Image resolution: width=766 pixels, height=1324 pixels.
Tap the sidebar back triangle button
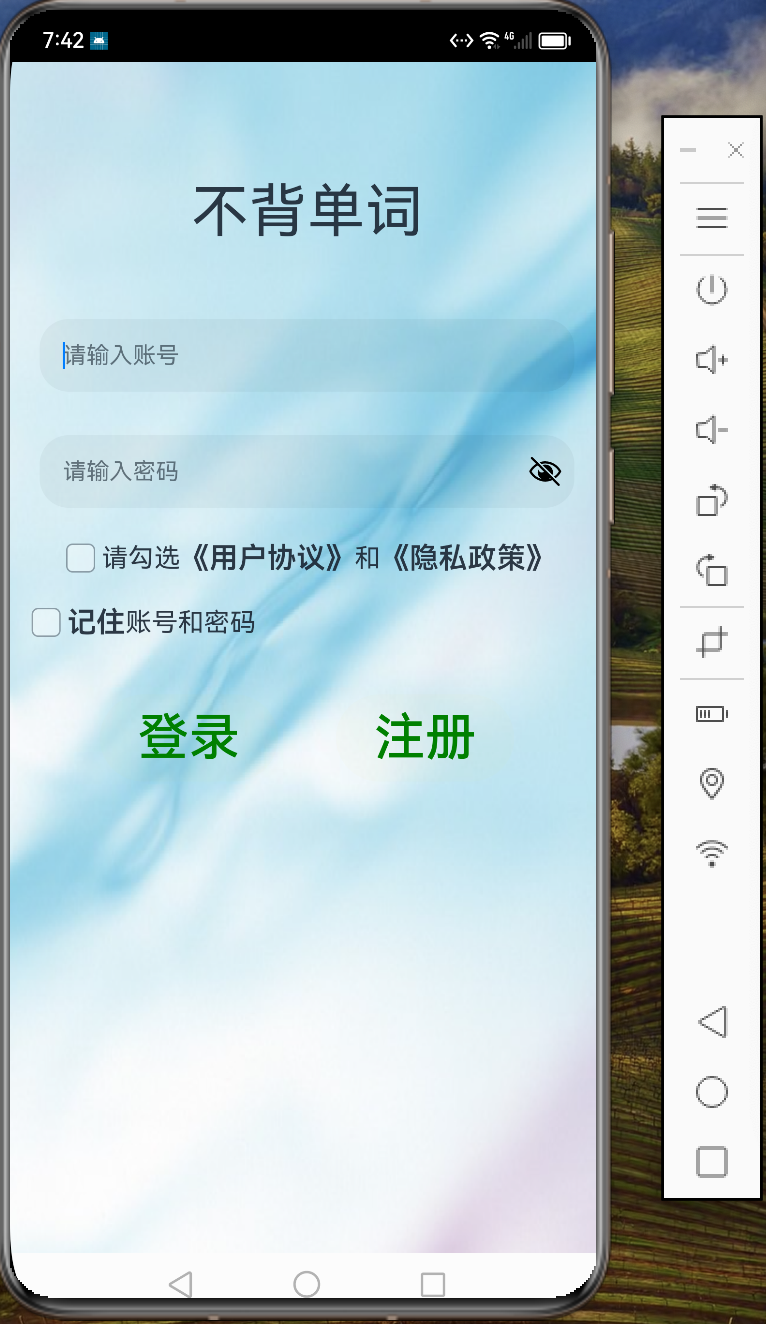(x=711, y=1022)
